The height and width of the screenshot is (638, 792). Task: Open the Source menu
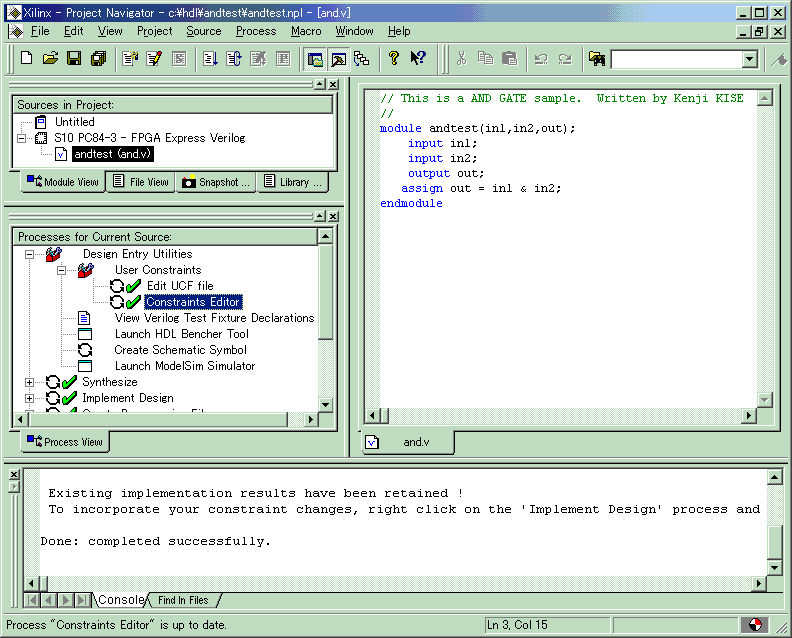[204, 31]
